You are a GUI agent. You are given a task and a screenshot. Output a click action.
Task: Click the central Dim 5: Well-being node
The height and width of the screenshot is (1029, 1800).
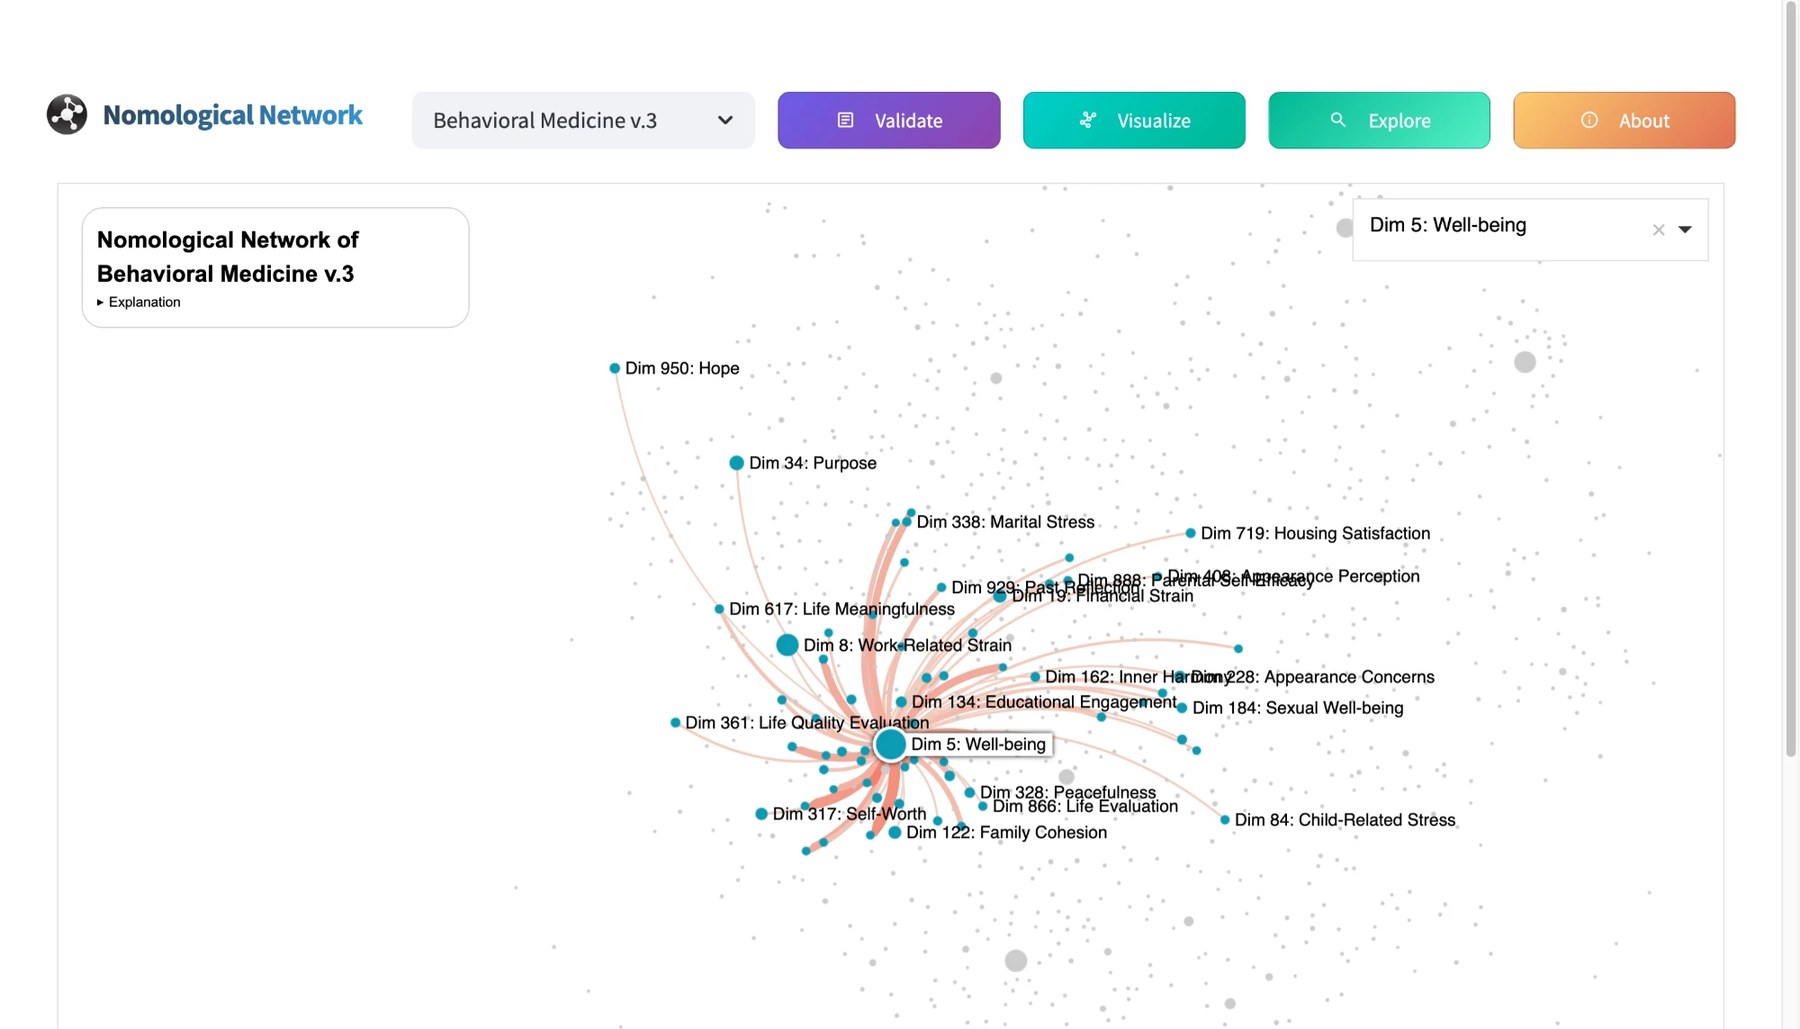(890, 744)
